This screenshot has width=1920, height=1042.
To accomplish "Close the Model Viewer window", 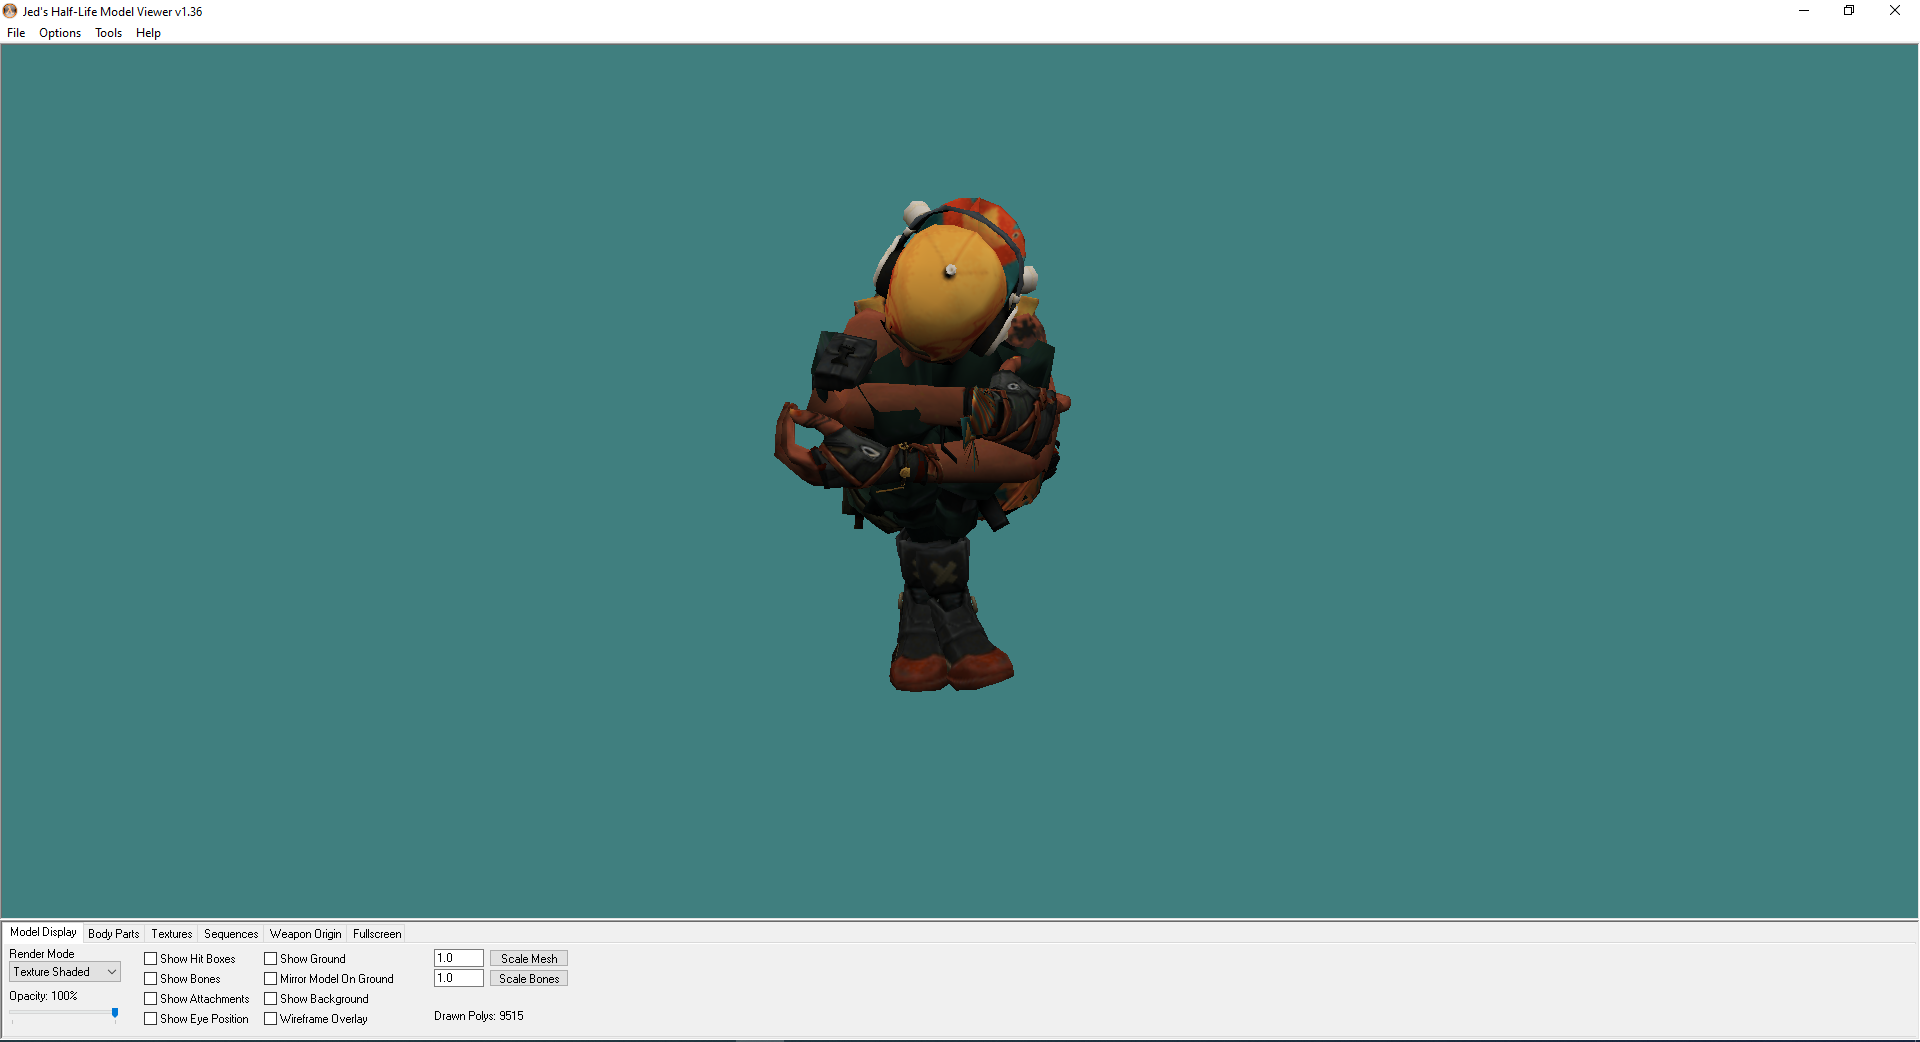I will tap(1895, 11).
